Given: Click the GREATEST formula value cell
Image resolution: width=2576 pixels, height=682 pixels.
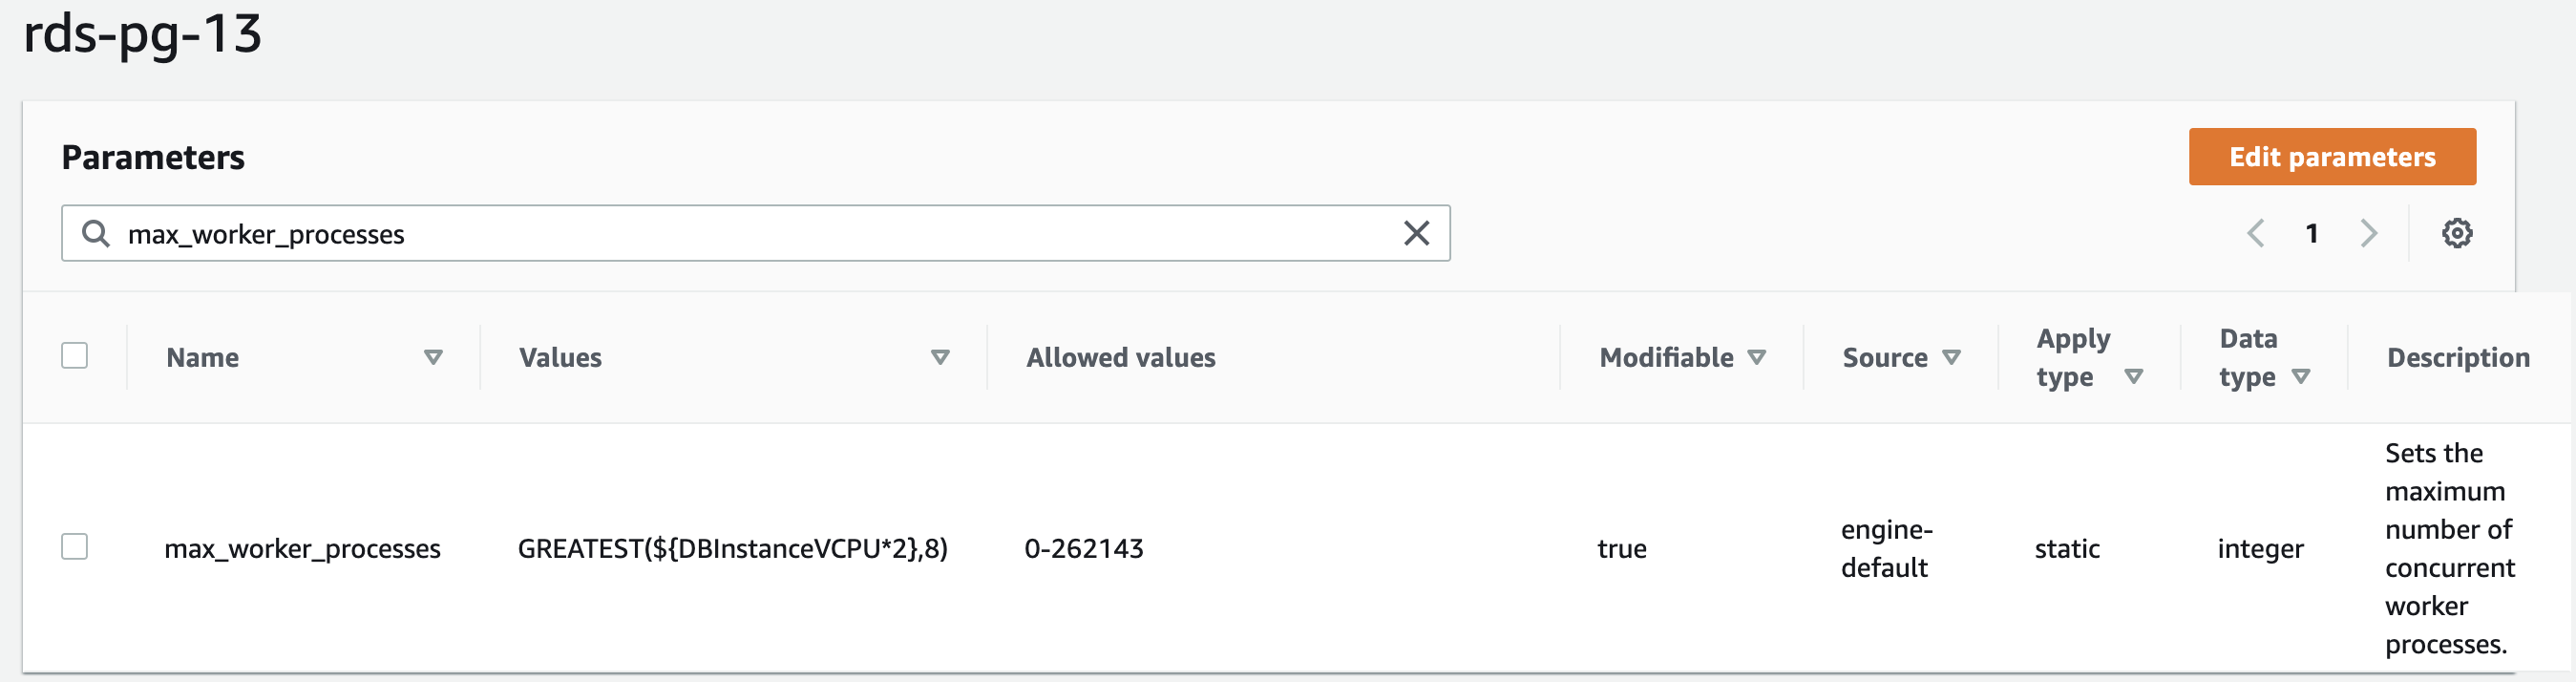Looking at the screenshot, I should [732, 549].
